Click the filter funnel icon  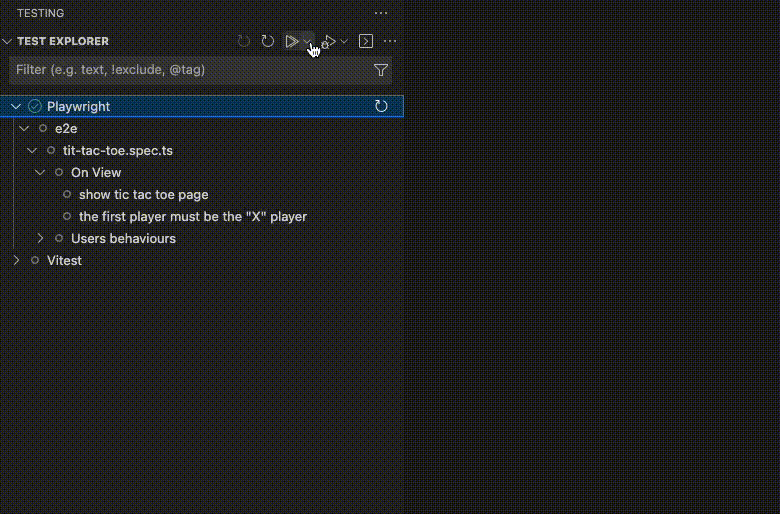click(381, 70)
